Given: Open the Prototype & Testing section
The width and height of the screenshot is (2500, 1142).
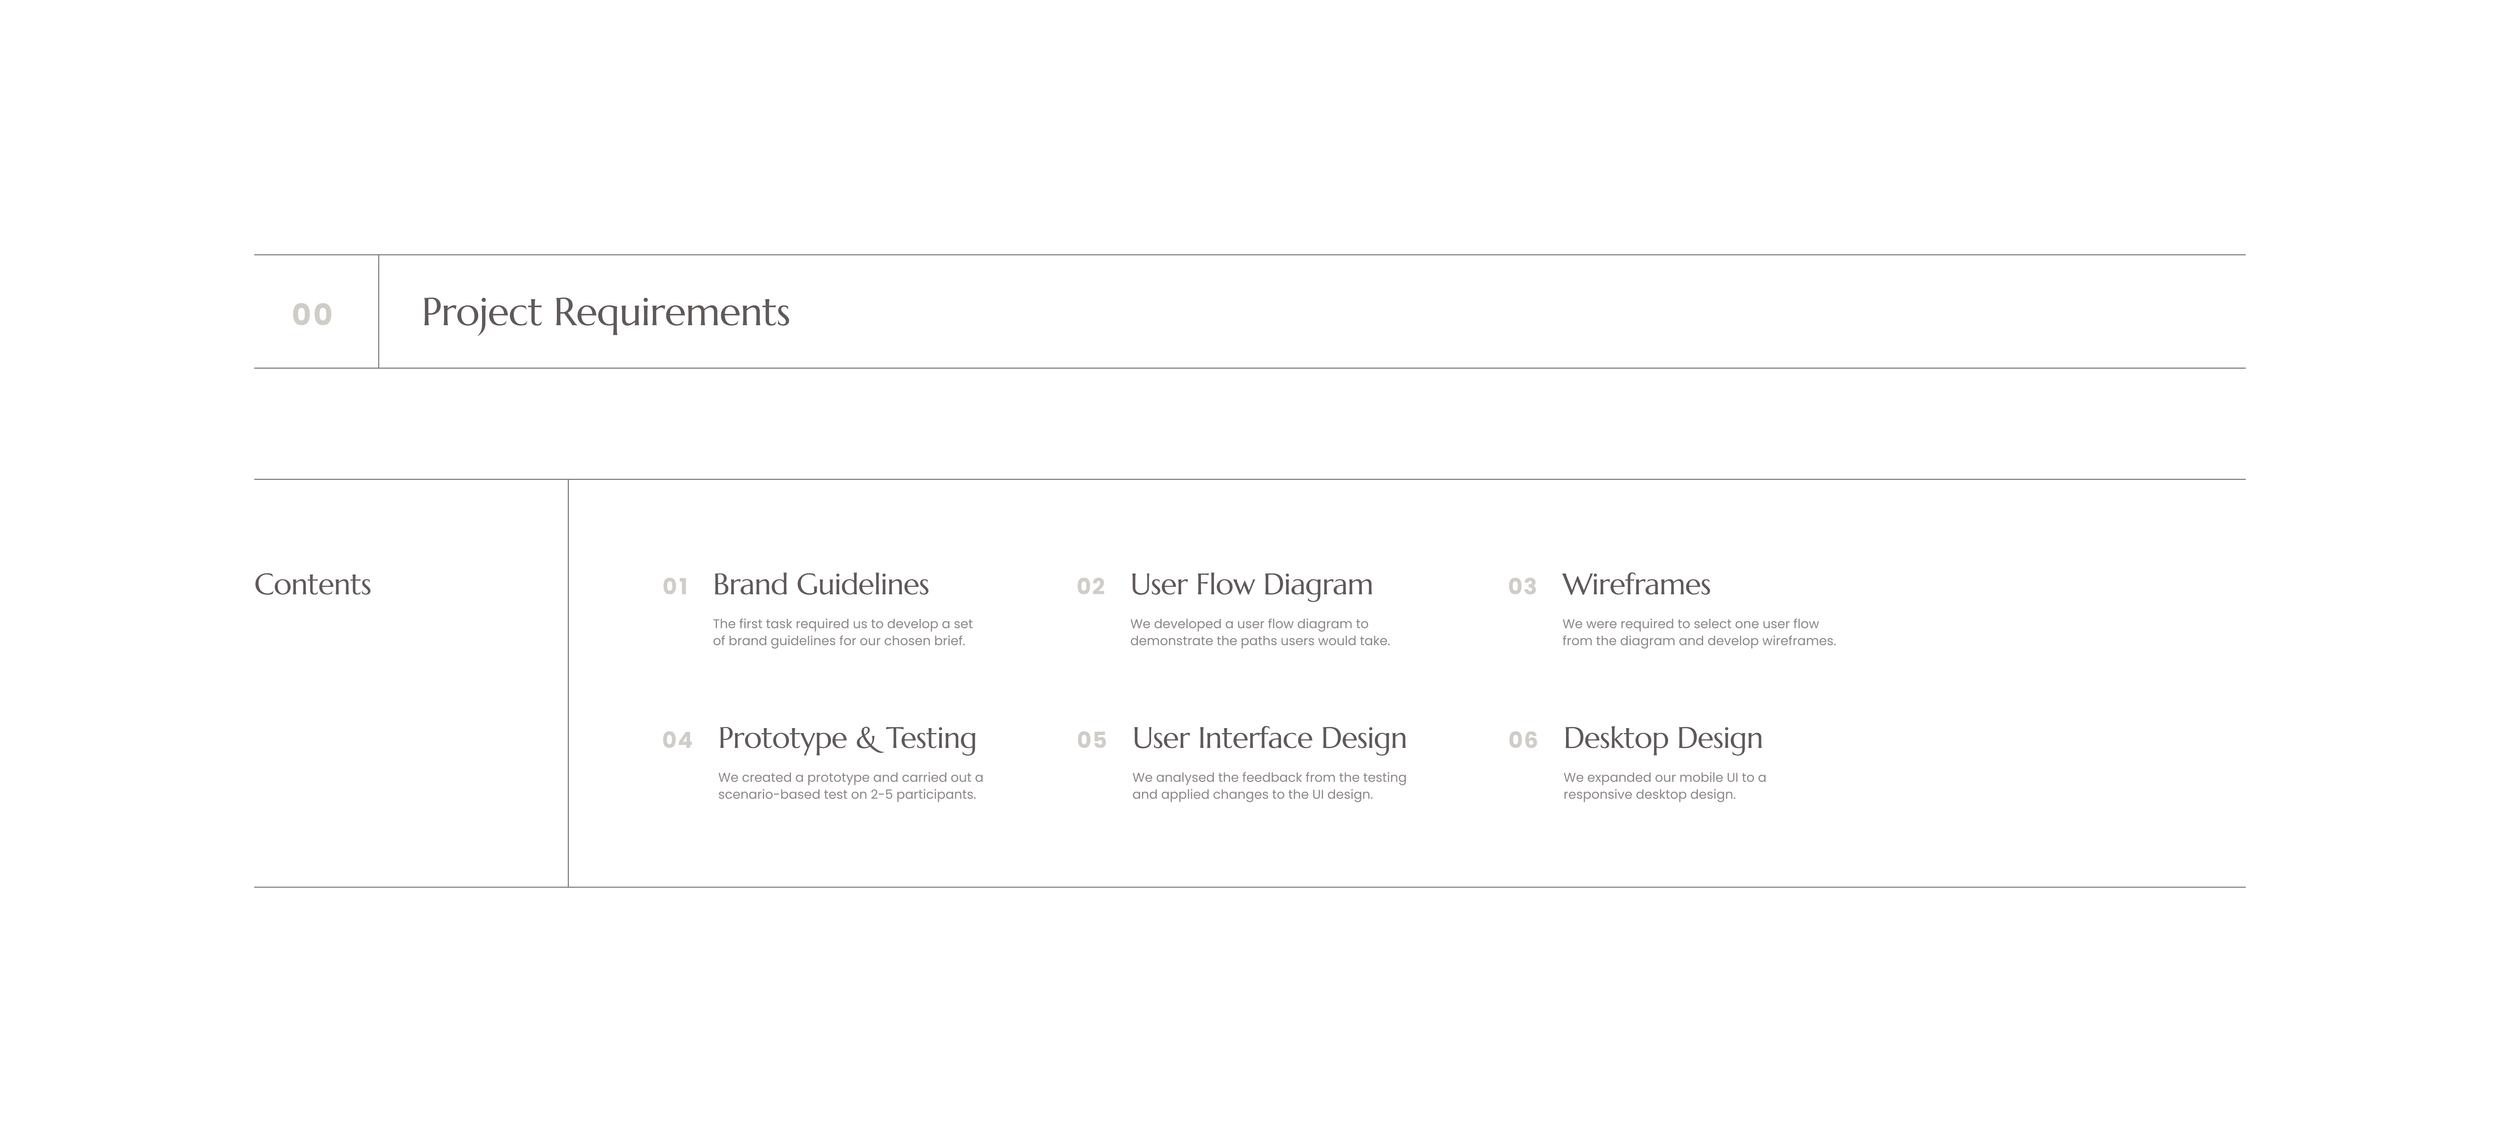Looking at the screenshot, I should tap(847, 738).
